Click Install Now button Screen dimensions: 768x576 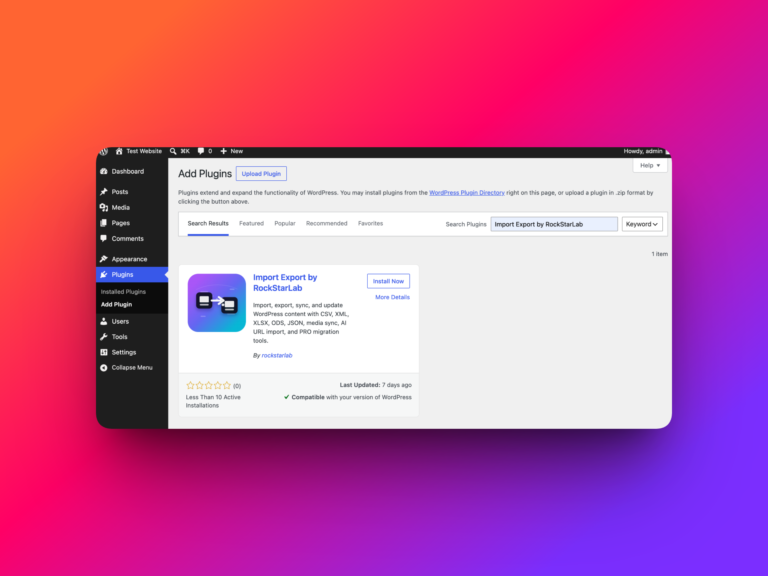coord(388,281)
